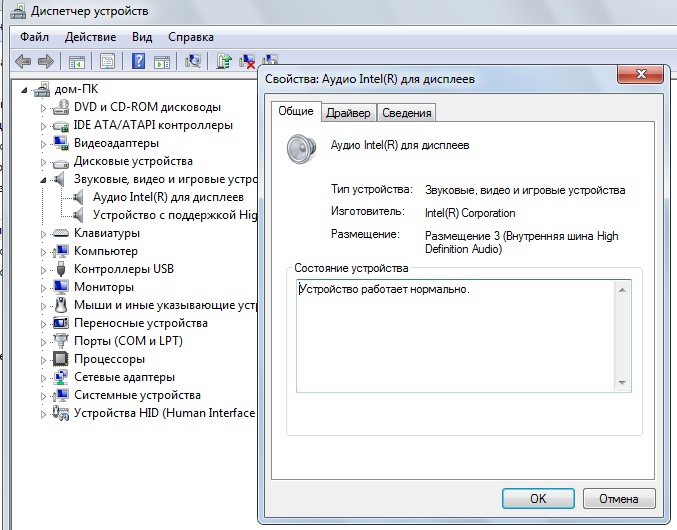The width and height of the screenshot is (677, 530).
Task: Click the Процессоры chip icon
Action: click(60, 359)
